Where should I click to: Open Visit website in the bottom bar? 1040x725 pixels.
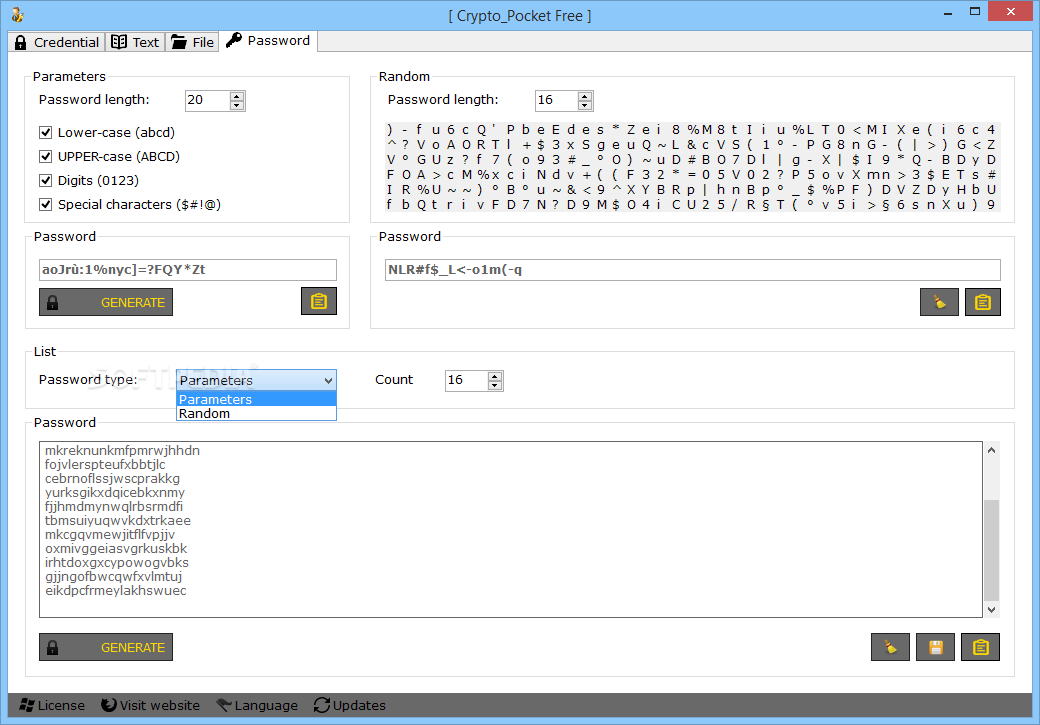151,705
